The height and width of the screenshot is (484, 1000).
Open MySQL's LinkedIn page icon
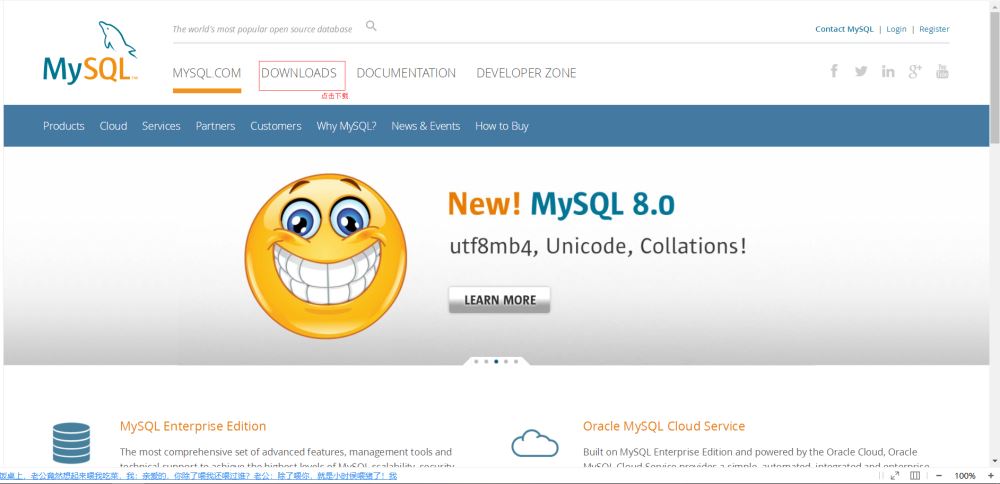click(888, 71)
